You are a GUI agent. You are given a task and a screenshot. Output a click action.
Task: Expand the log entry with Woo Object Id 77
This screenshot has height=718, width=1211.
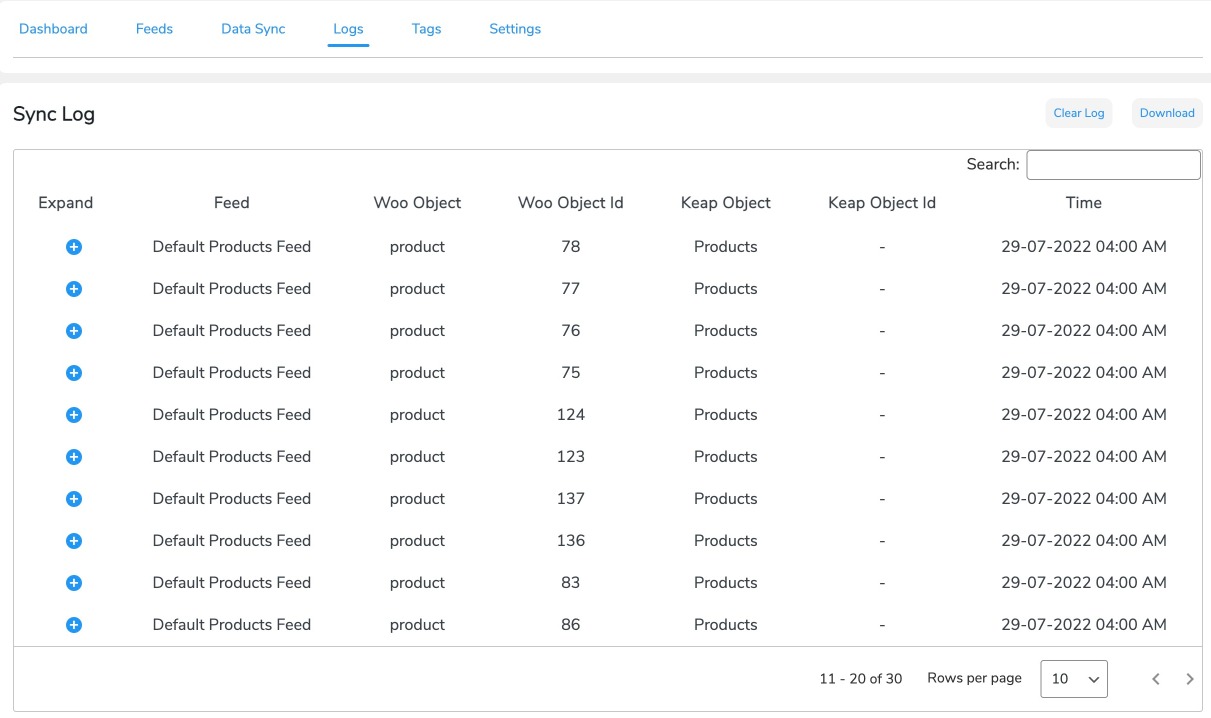coord(73,288)
